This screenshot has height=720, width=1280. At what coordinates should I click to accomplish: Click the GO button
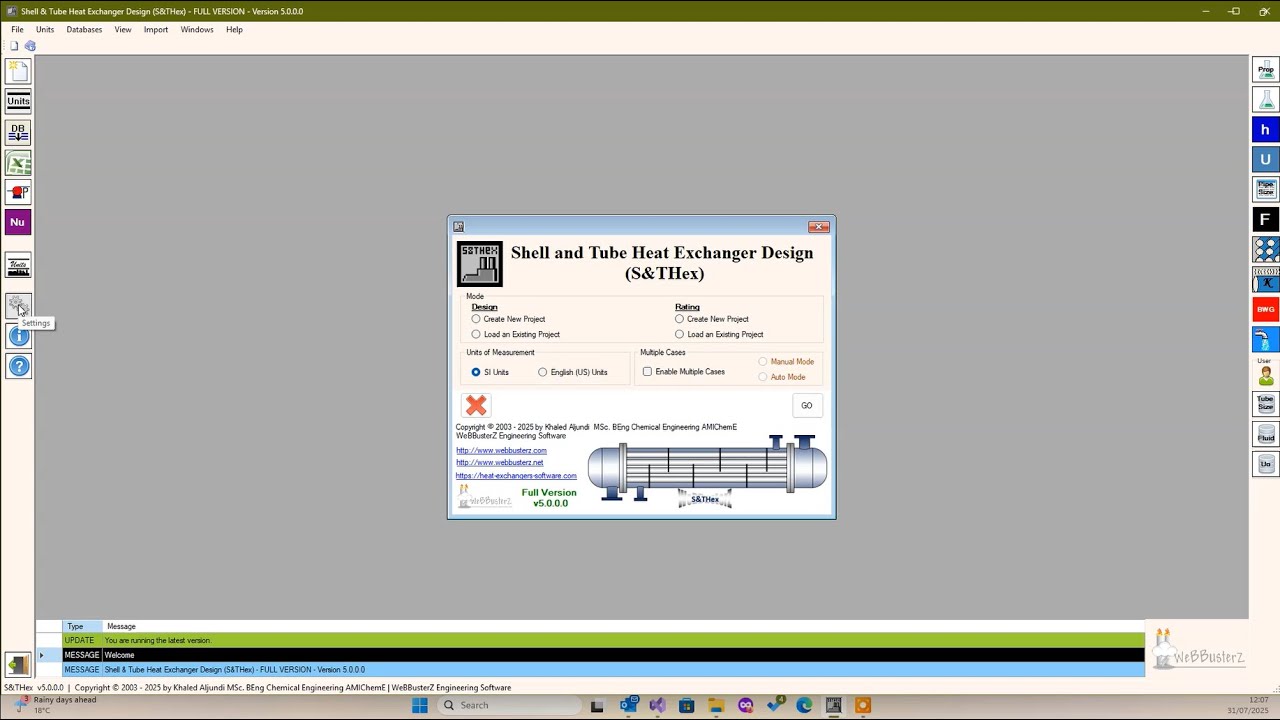806,405
